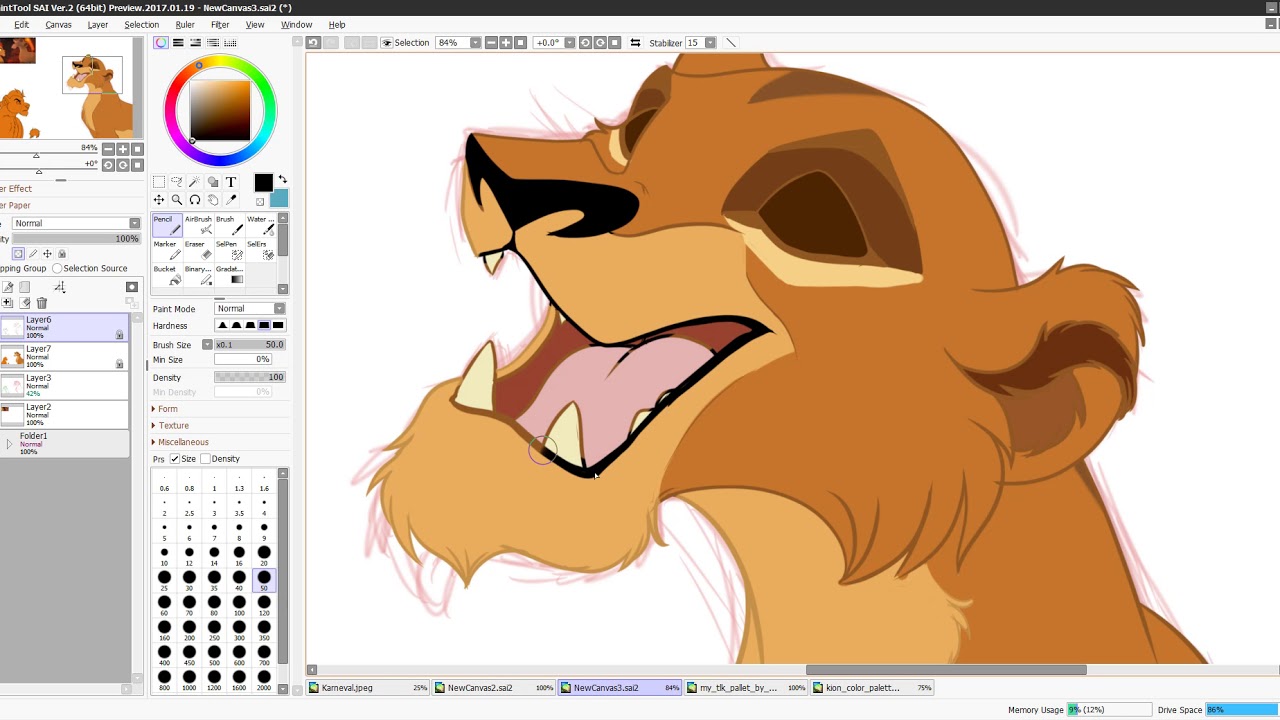The image size is (1280, 720).
Task: Zoom out with the toolbar minus button
Action: (491, 43)
